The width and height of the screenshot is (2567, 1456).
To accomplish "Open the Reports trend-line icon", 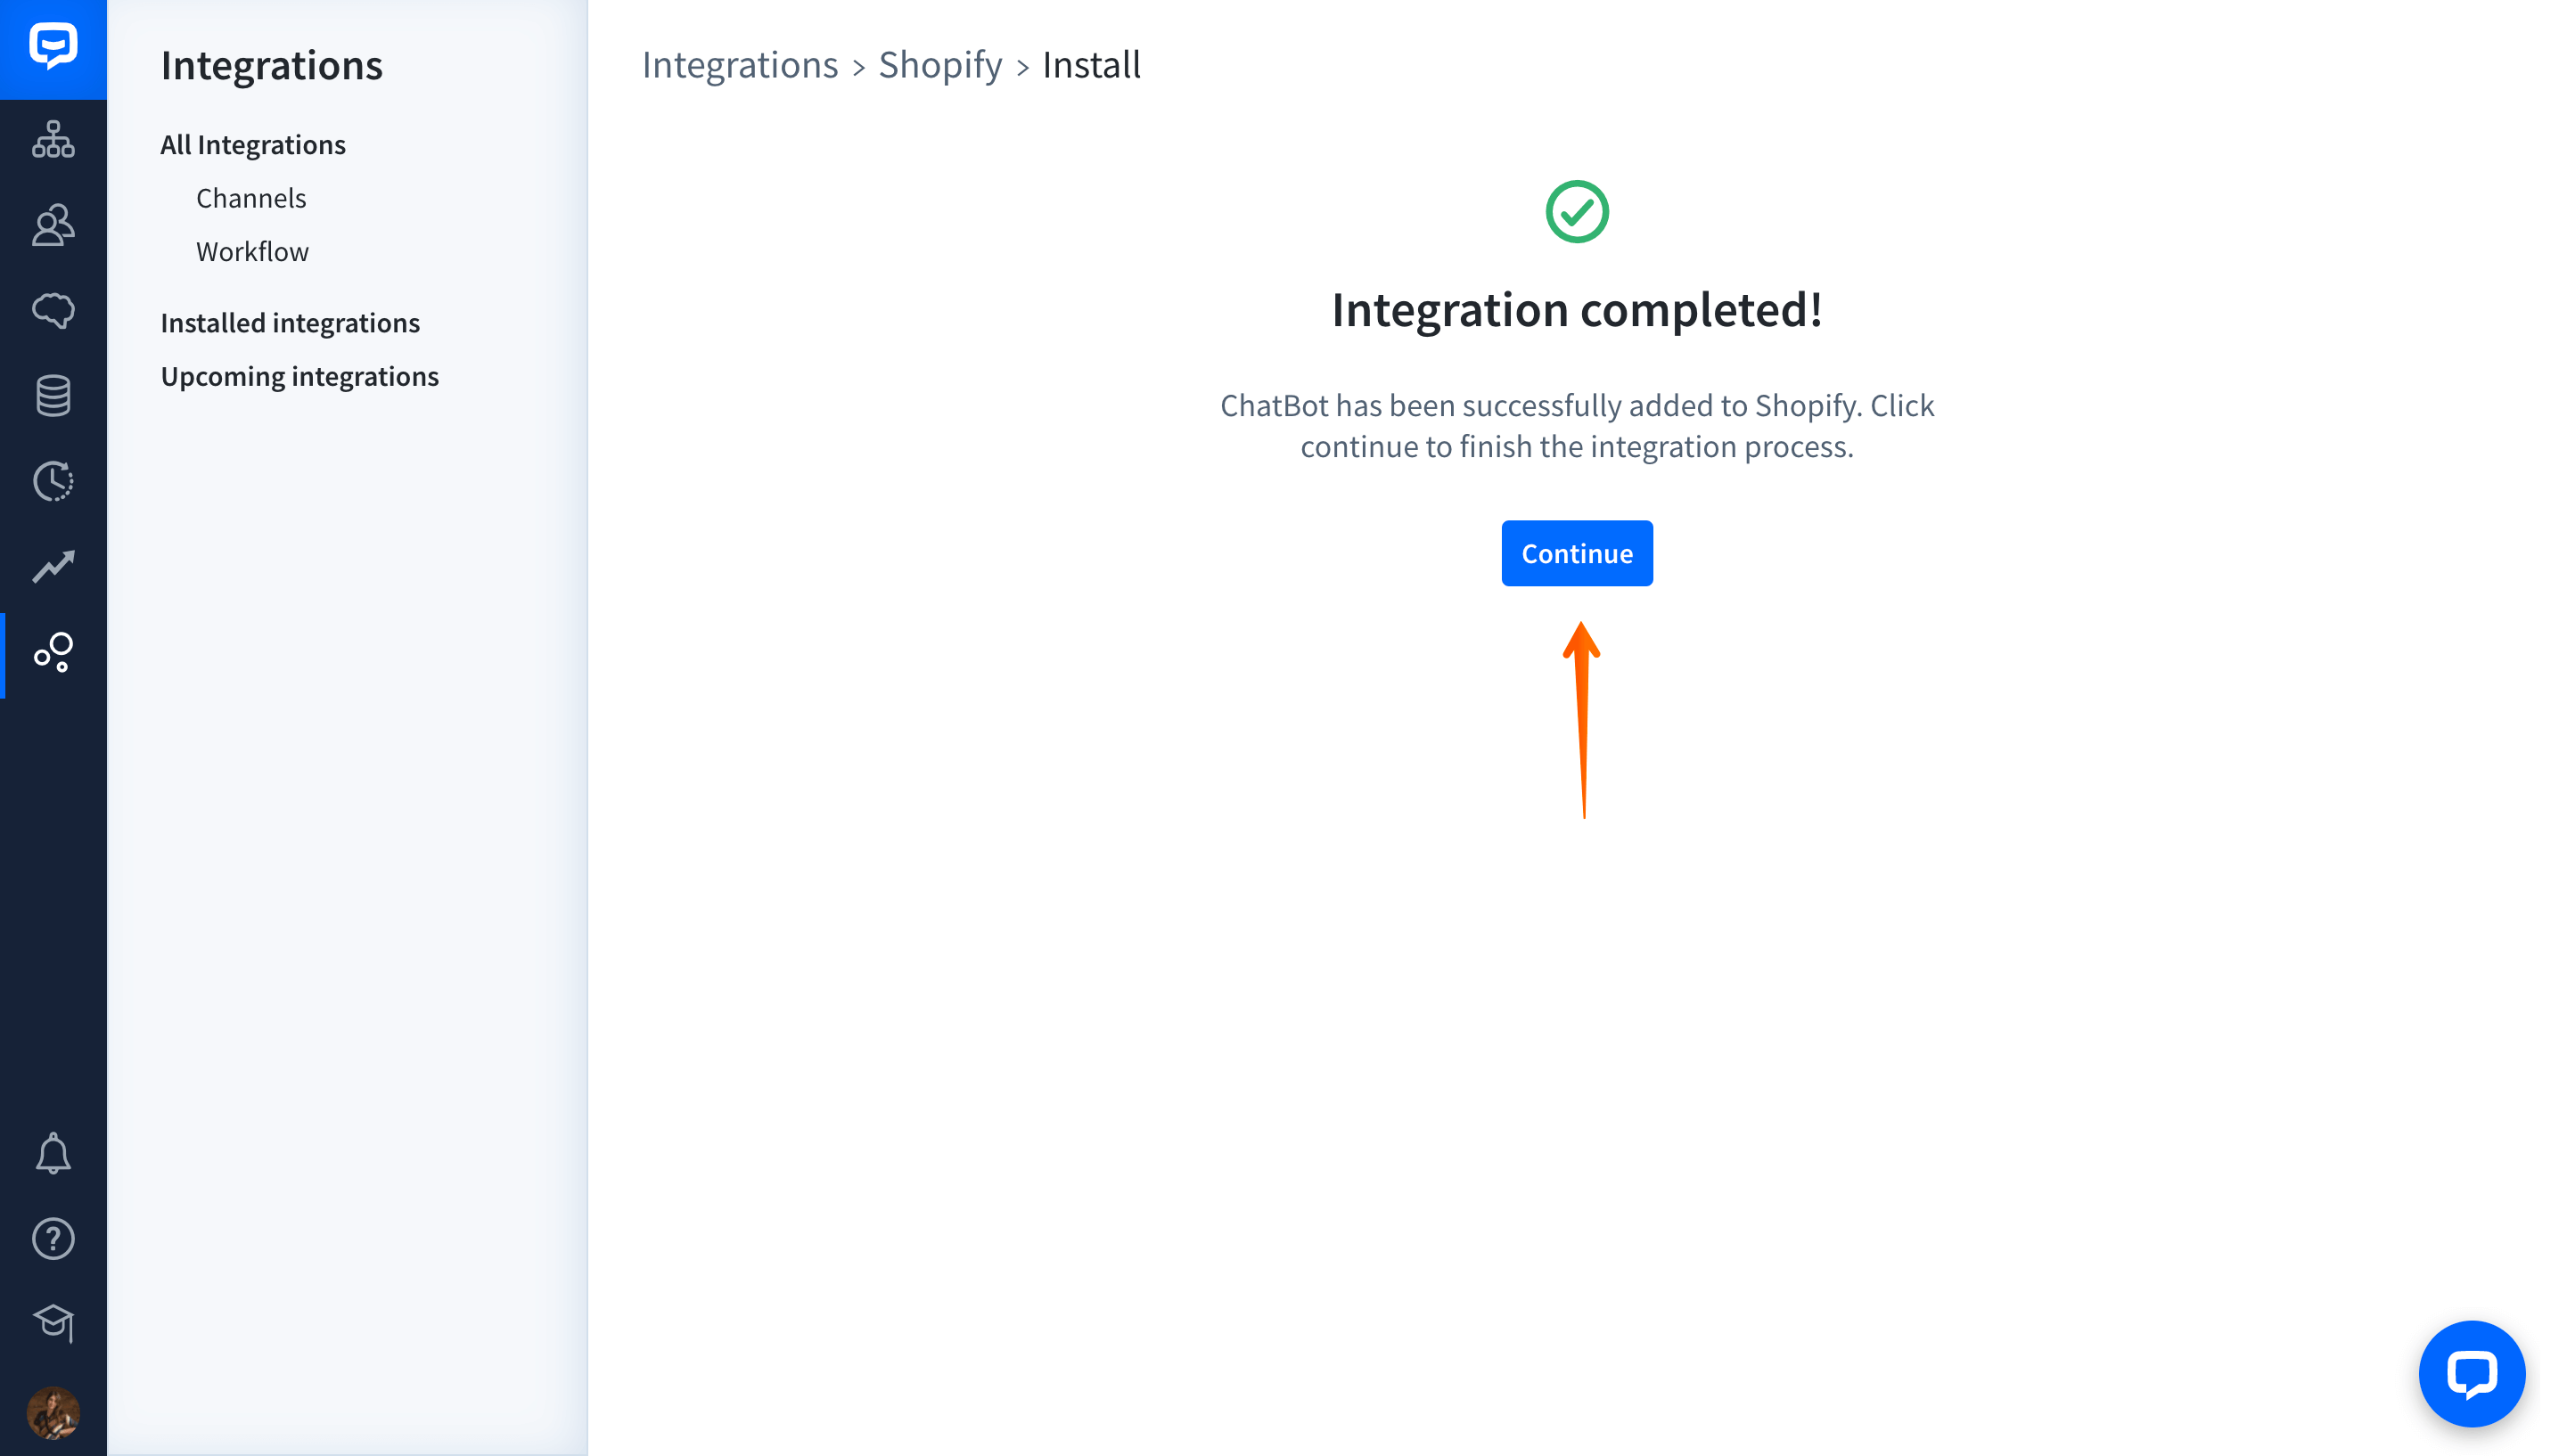I will [x=53, y=566].
